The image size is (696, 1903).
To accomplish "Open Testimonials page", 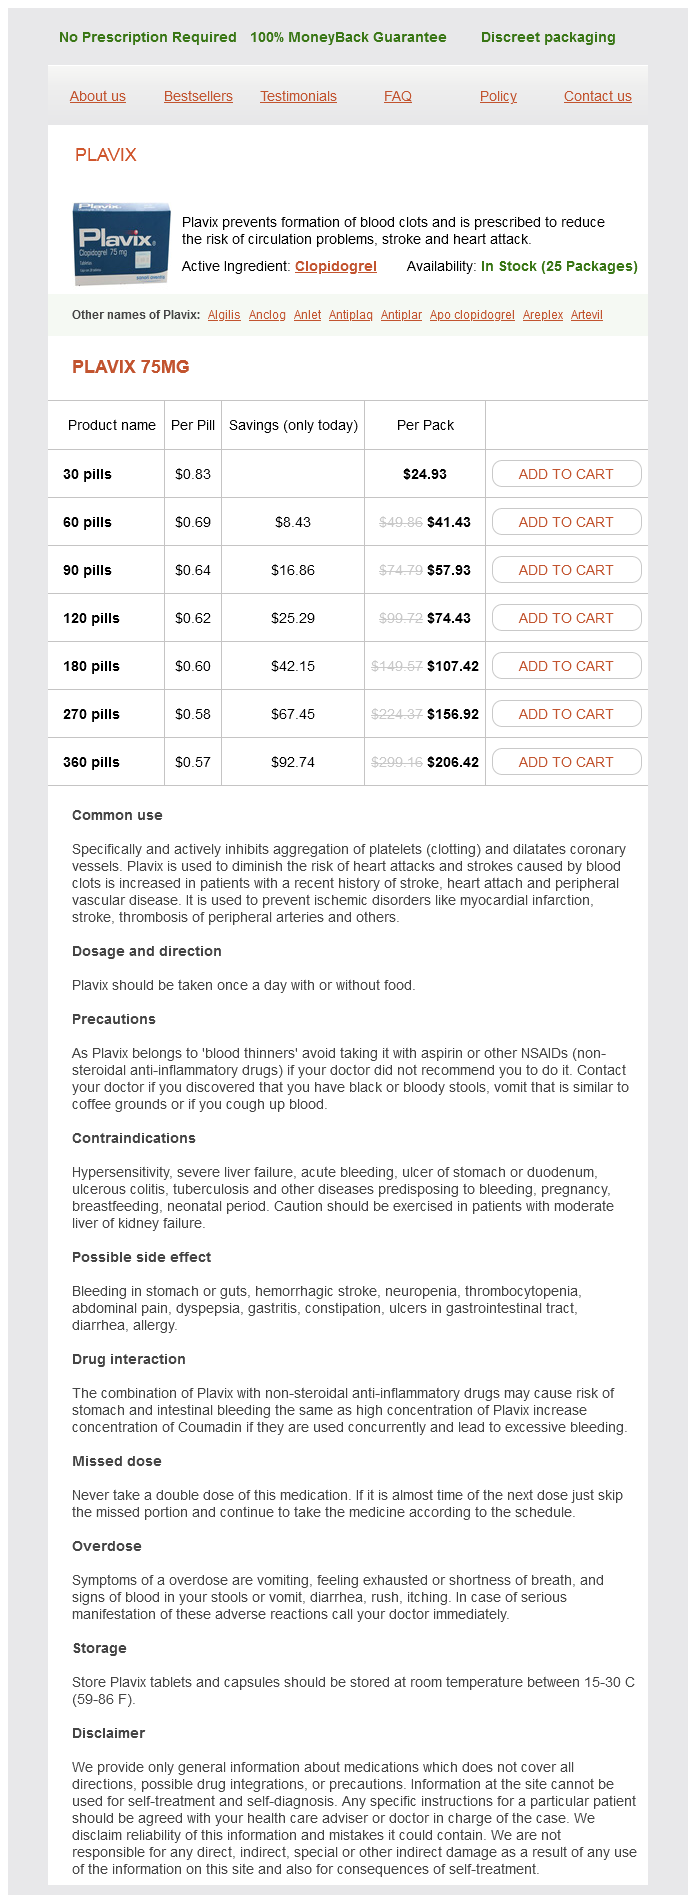I will pyautogui.click(x=298, y=97).
